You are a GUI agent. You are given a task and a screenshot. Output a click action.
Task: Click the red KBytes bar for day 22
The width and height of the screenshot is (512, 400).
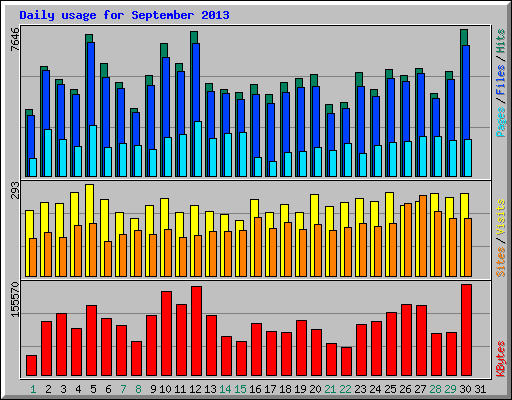[x=346, y=362]
